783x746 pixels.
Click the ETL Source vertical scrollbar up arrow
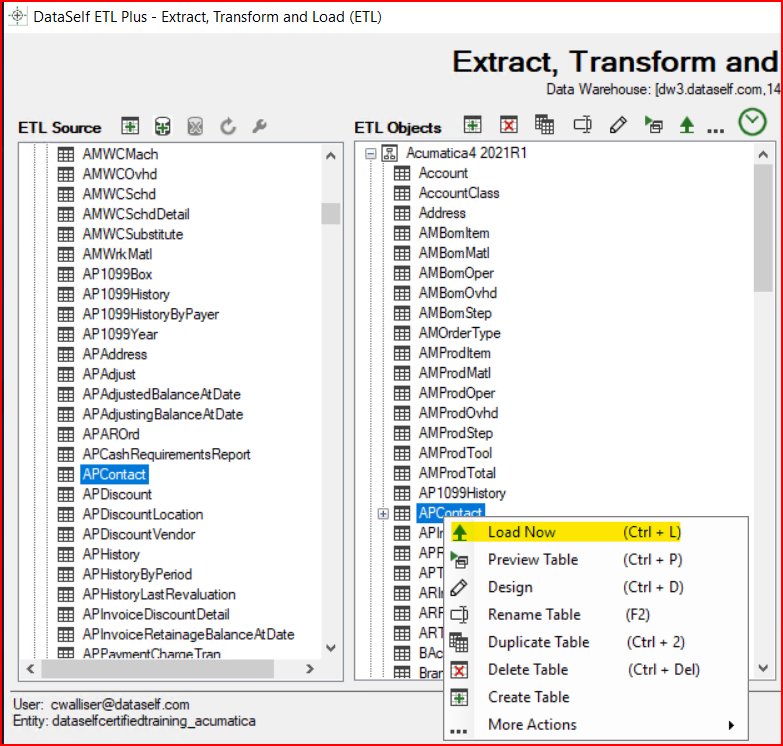[x=331, y=155]
